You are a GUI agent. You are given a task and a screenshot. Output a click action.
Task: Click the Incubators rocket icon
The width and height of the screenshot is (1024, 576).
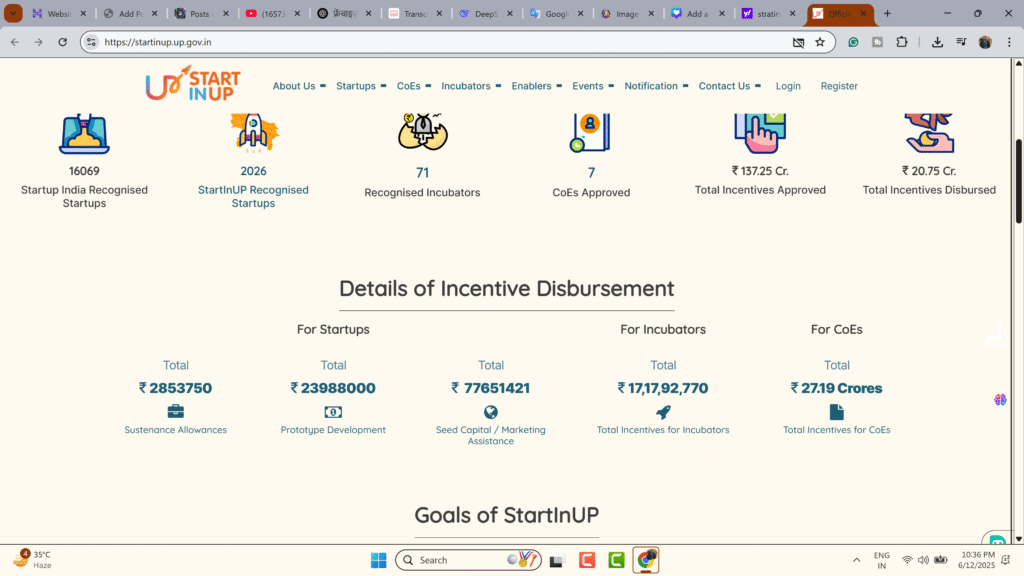click(x=663, y=412)
